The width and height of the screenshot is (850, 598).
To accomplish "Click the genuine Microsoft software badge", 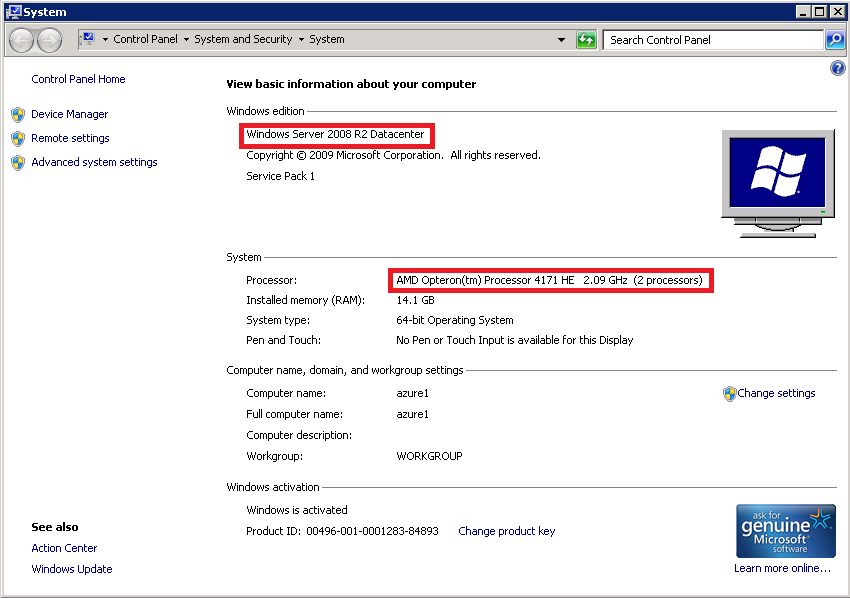I will [785, 531].
